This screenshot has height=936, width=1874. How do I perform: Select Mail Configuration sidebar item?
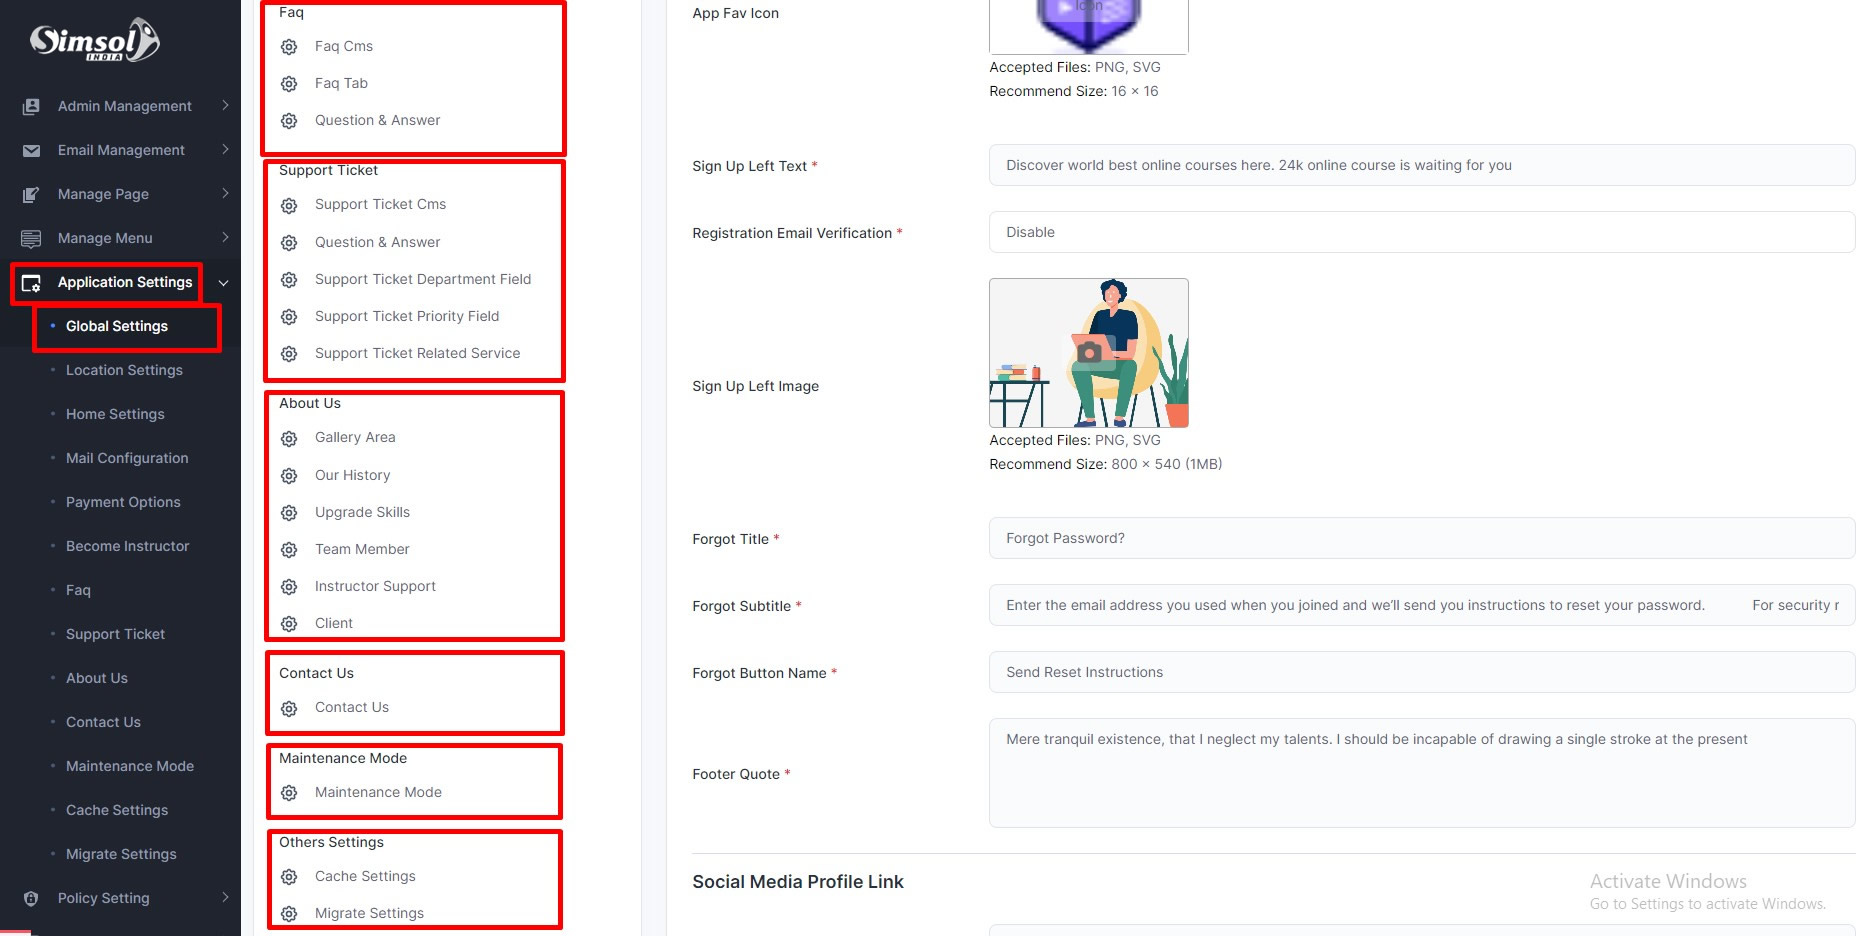click(x=127, y=458)
